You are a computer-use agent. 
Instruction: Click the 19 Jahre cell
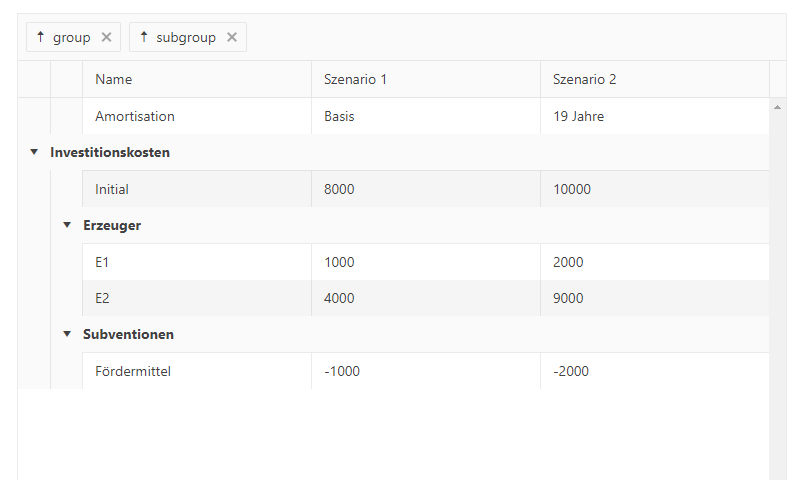(578, 116)
